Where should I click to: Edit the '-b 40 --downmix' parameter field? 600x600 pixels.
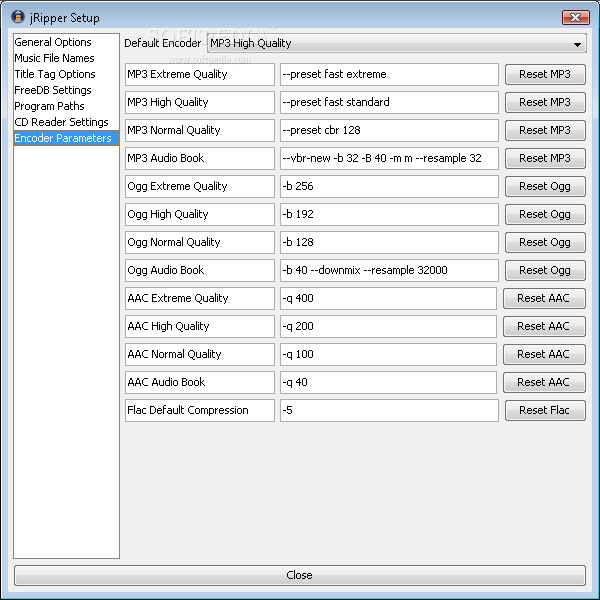click(389, 270)
